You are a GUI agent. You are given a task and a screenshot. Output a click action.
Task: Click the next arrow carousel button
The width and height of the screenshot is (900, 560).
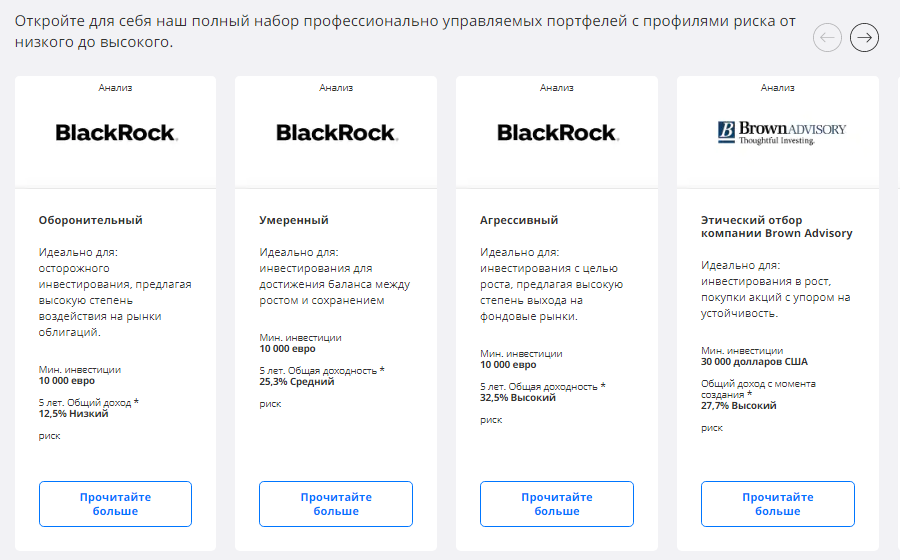pos(864,37)
